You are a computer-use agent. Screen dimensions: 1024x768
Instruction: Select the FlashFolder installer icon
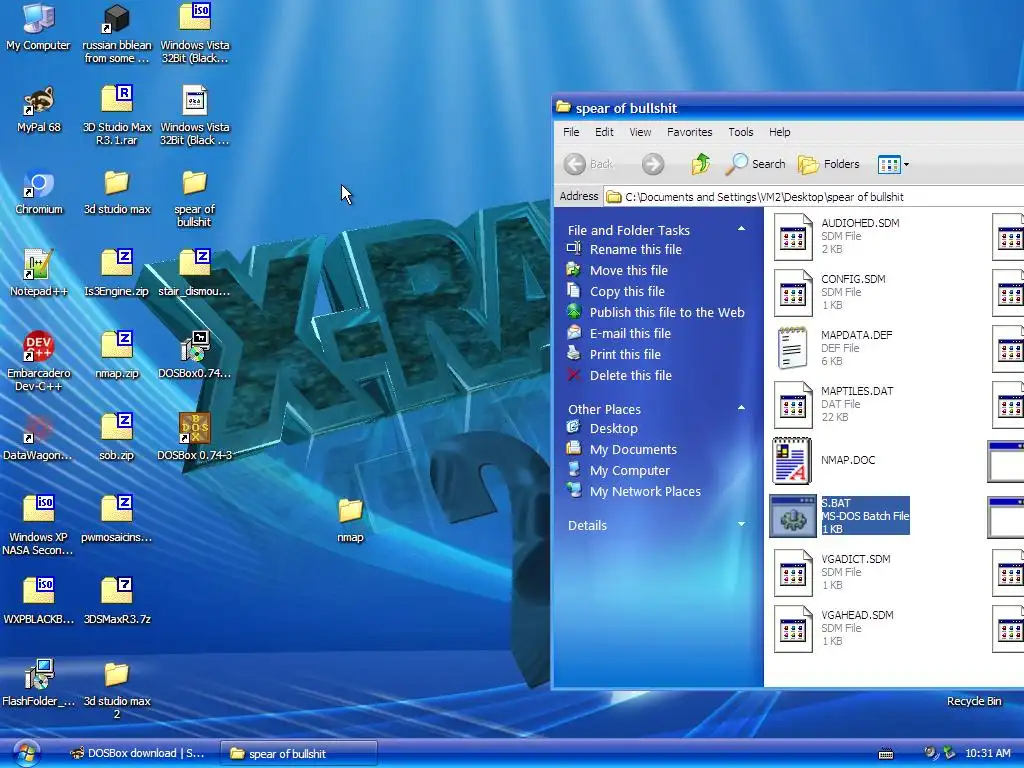(x=39, y=683)
